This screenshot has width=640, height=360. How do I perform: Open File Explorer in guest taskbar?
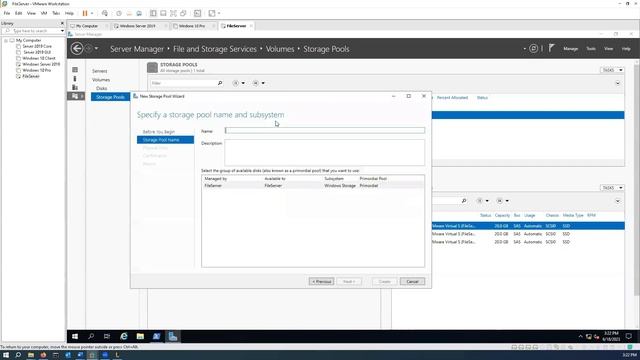tap(140, 336)
